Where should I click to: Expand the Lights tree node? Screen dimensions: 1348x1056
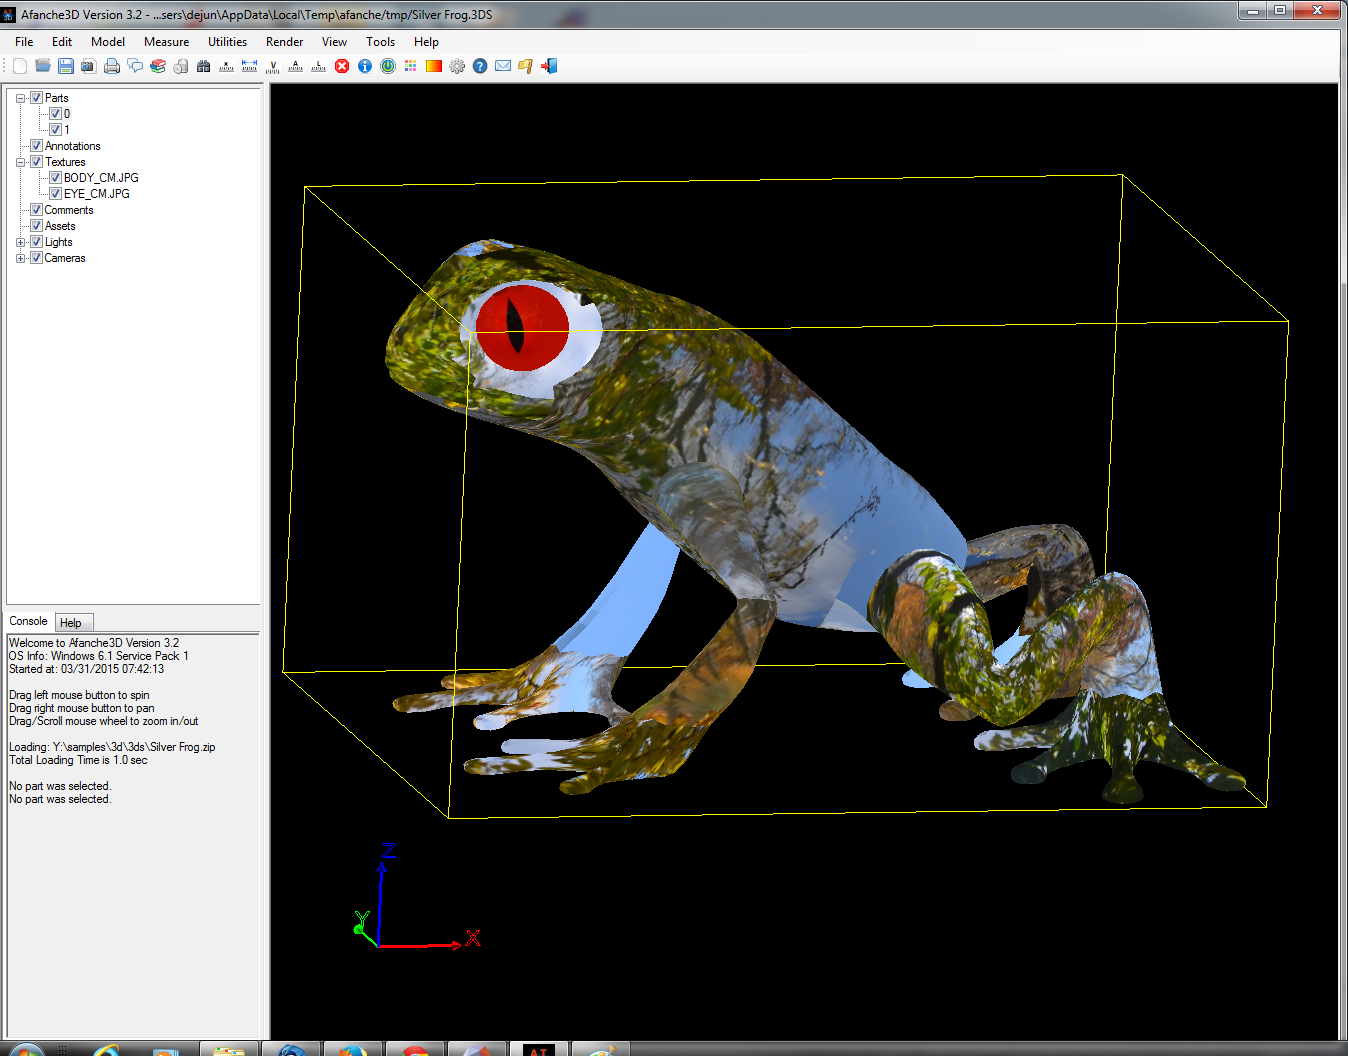(x=20, y=242)
